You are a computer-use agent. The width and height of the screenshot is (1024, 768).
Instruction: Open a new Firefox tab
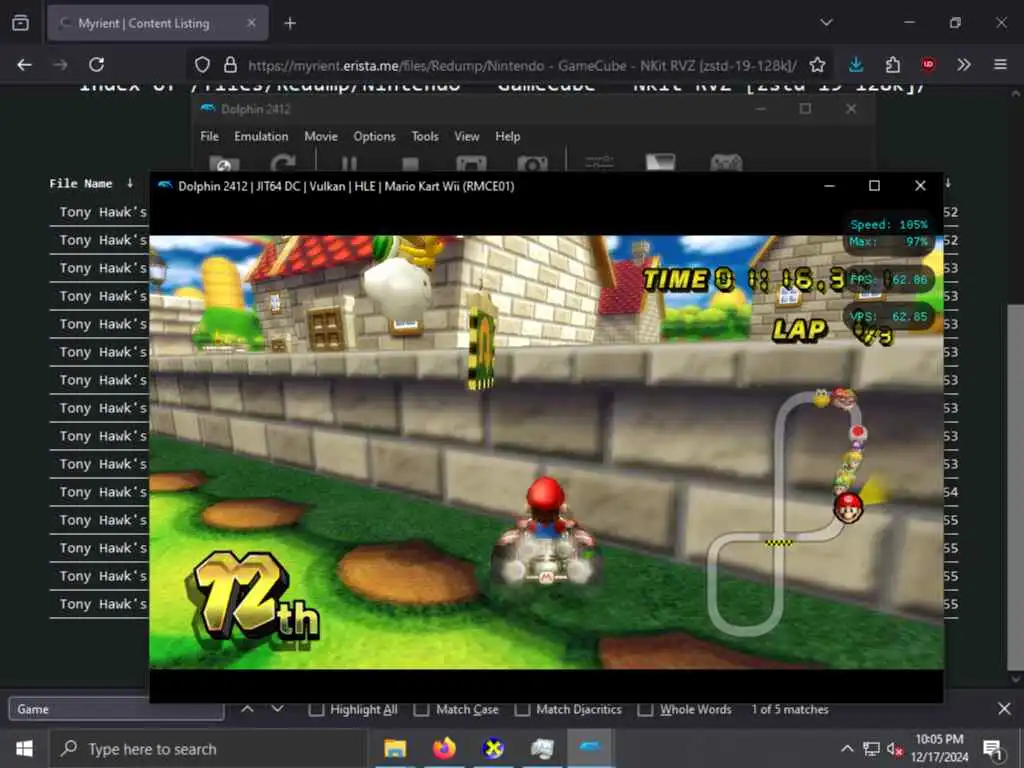(290, 23)
